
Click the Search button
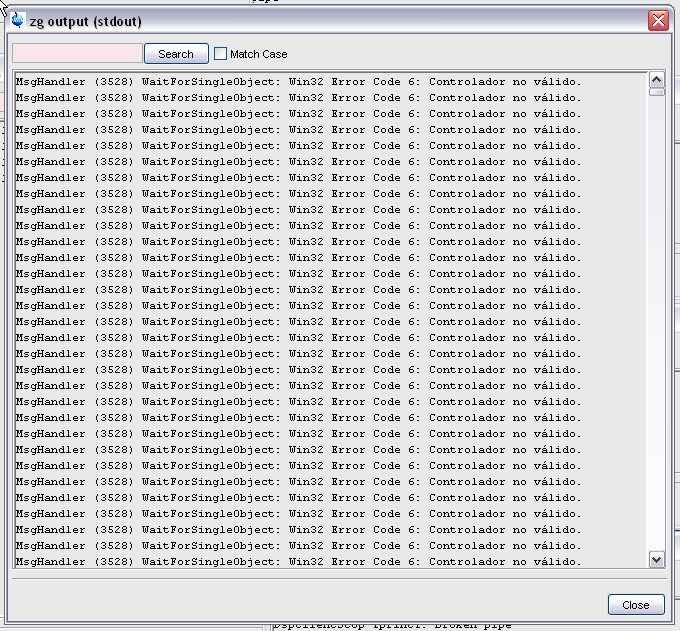[176, 54]
